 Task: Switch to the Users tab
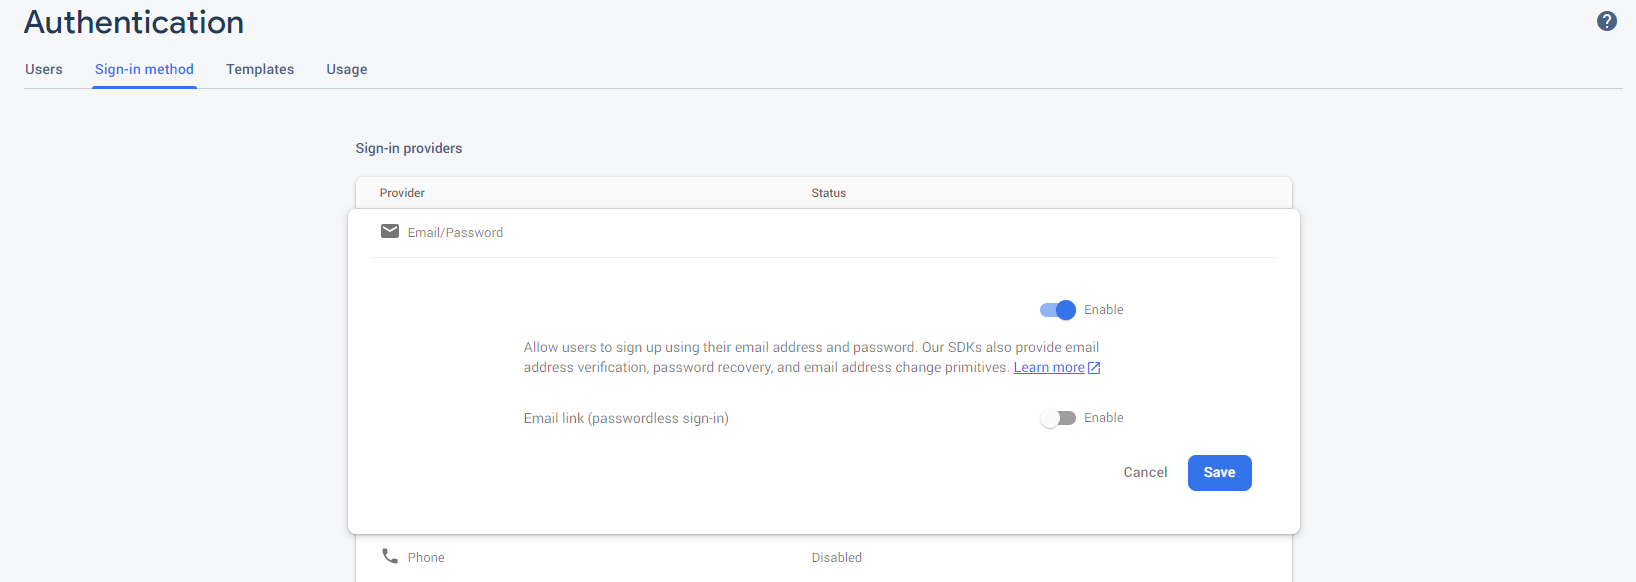point(44,69)
